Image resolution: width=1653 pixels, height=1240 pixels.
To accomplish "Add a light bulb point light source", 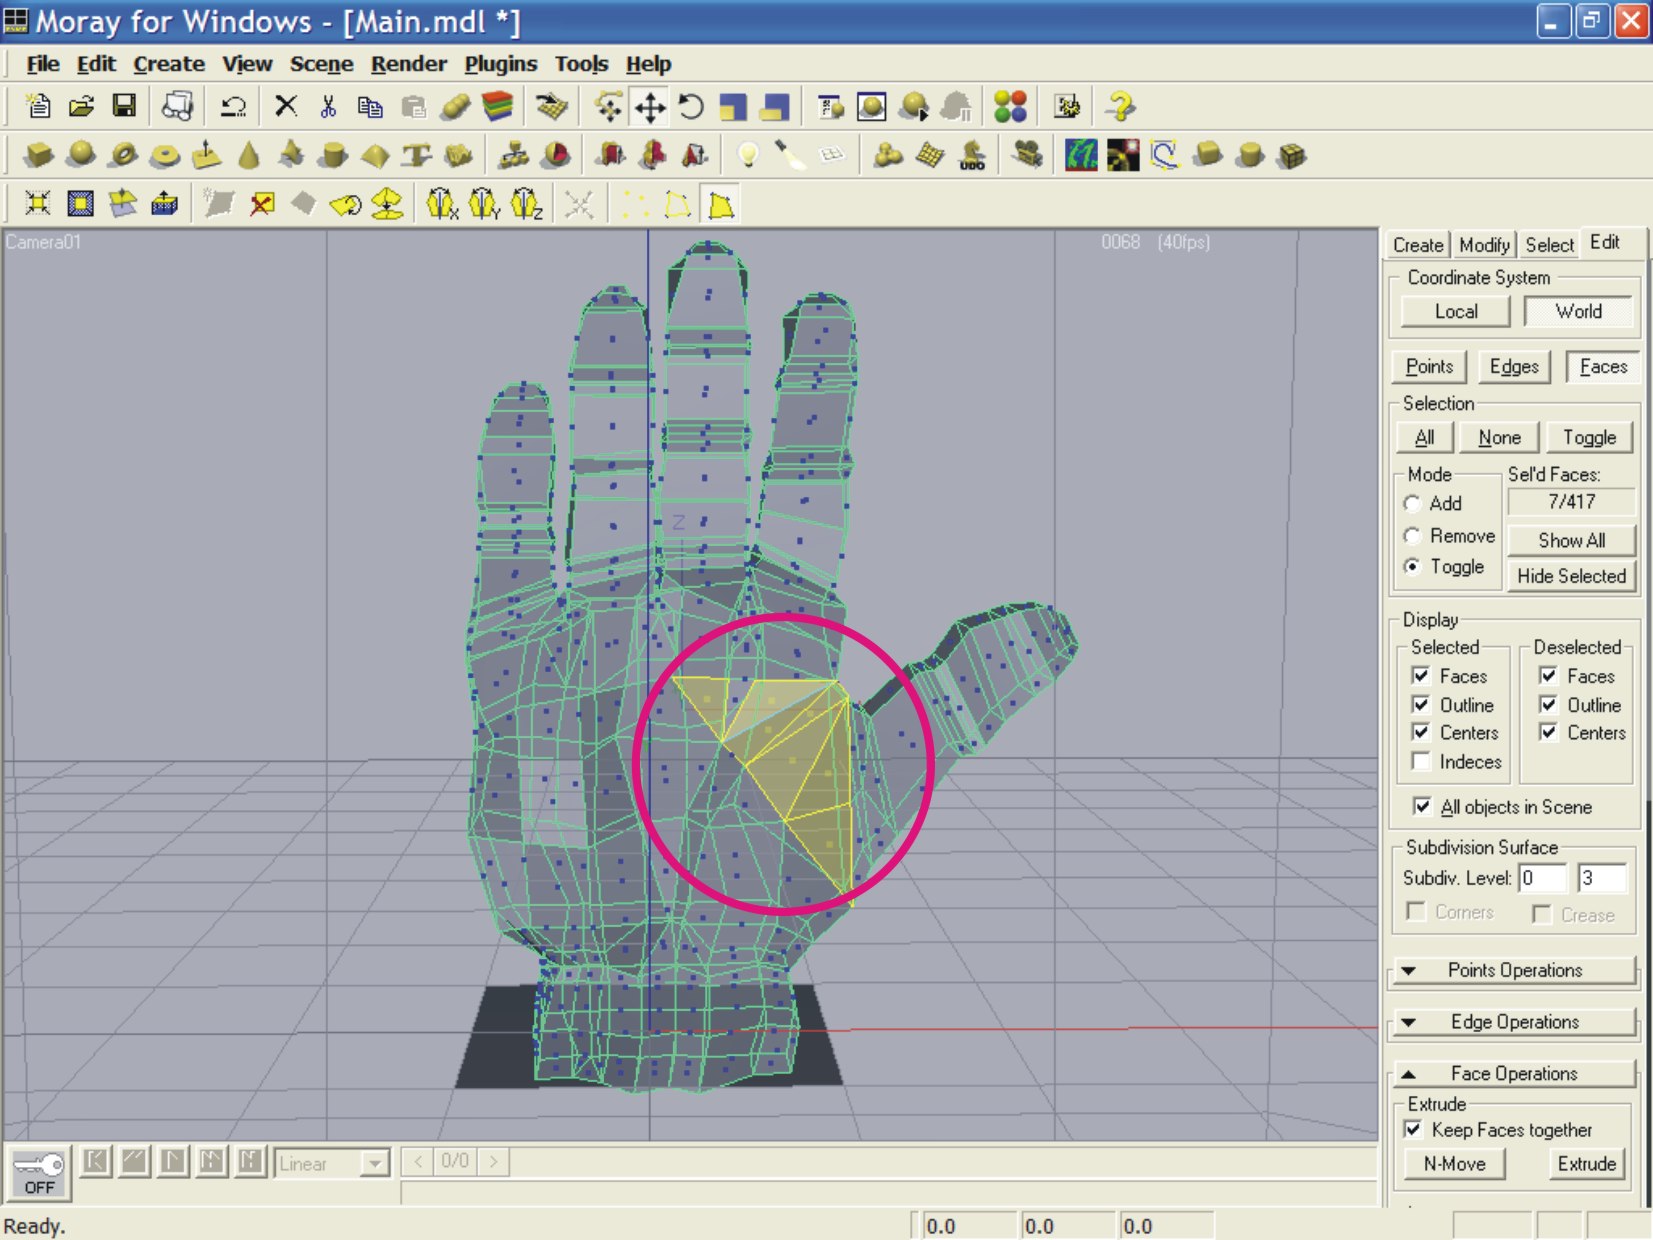I will tap(748, 155).
